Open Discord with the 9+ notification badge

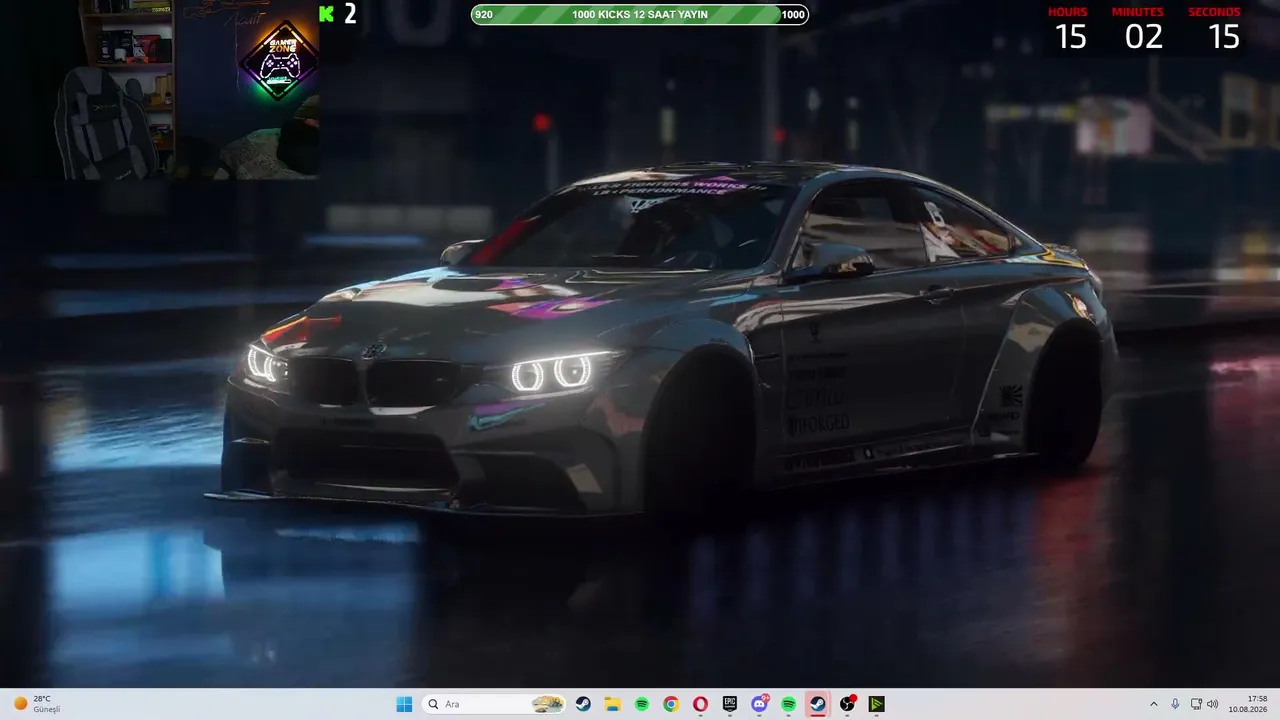pos(759,704)
